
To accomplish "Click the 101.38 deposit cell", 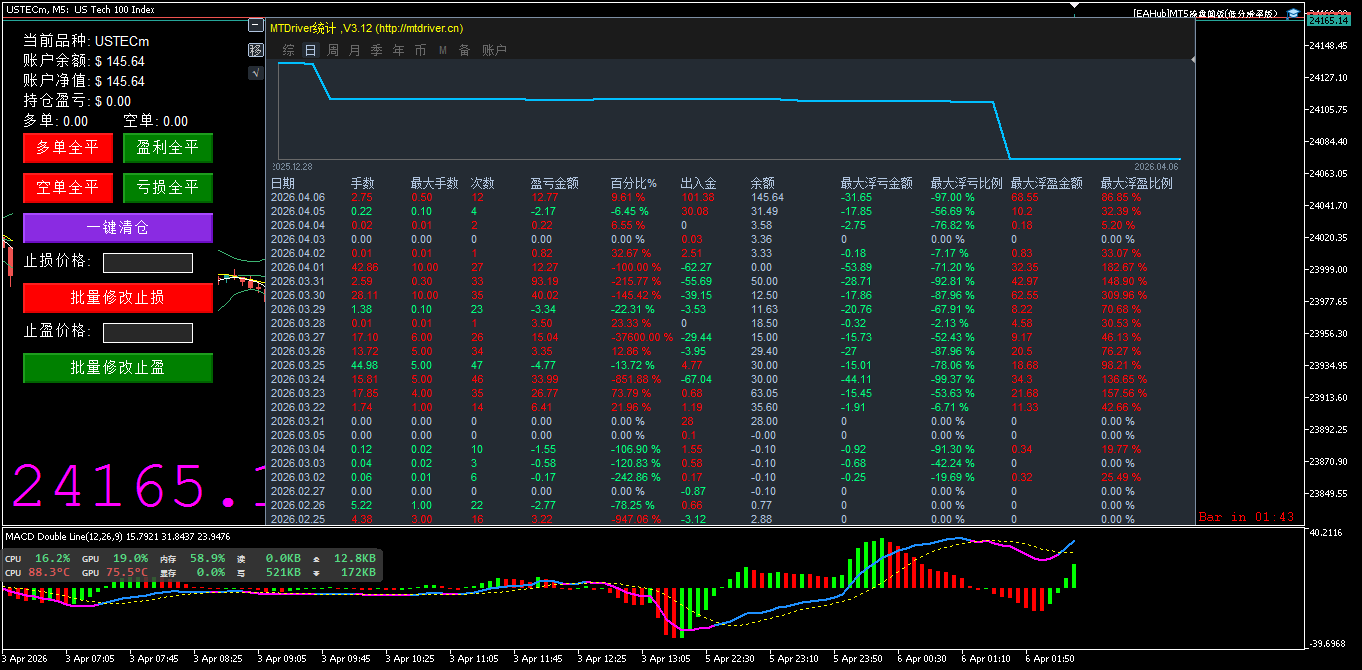I will pos(698,198).
